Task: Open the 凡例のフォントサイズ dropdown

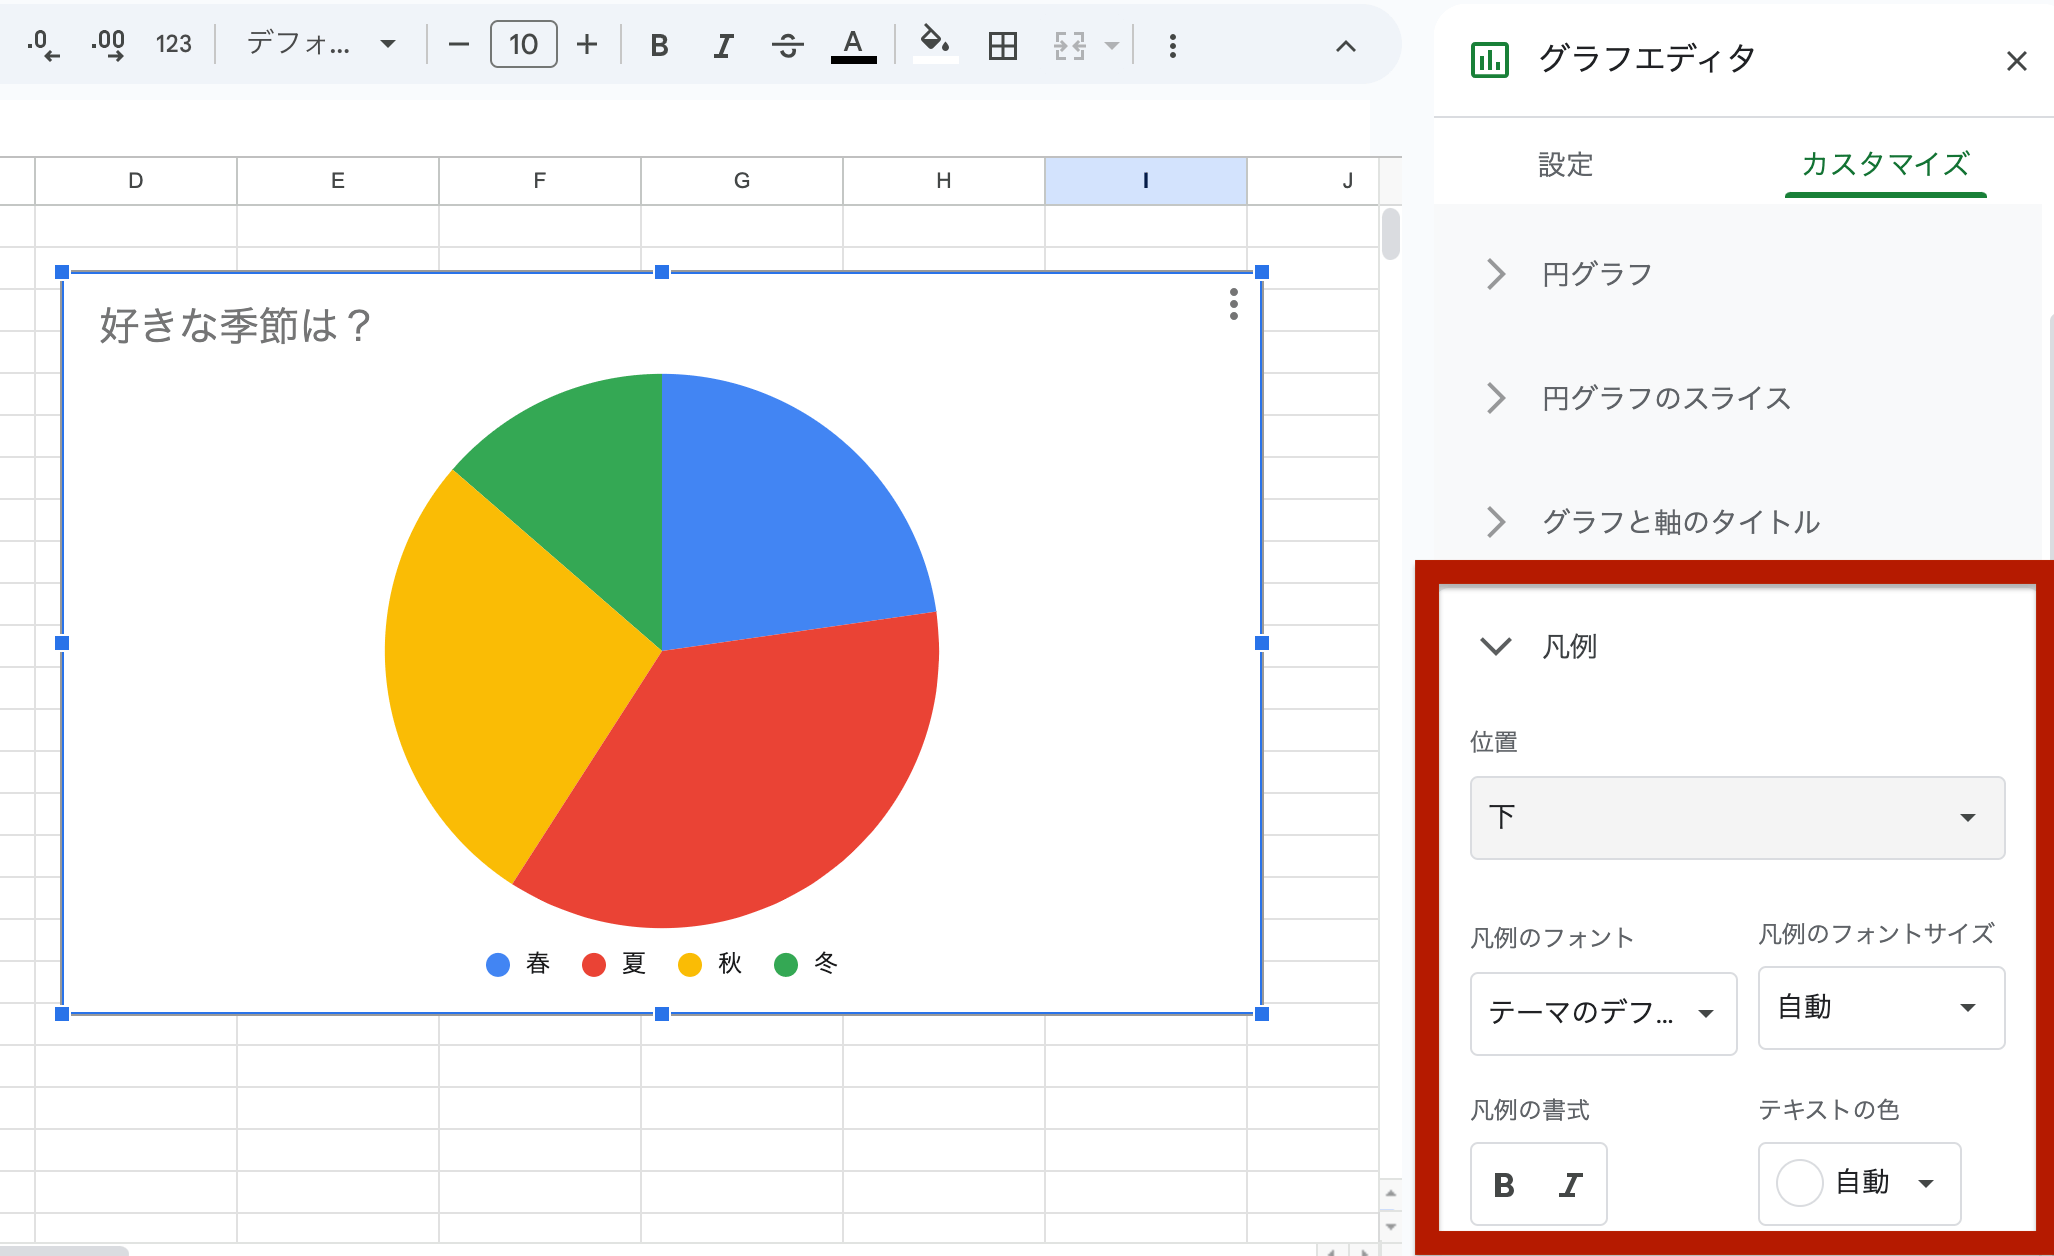Action: click(1880, 1008)
